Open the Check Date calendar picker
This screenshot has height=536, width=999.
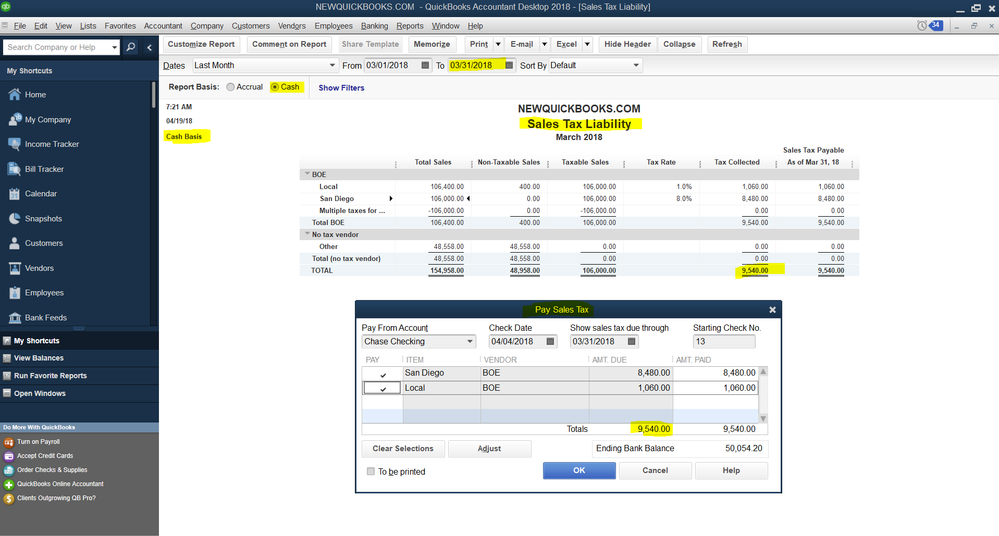[550, 342]
